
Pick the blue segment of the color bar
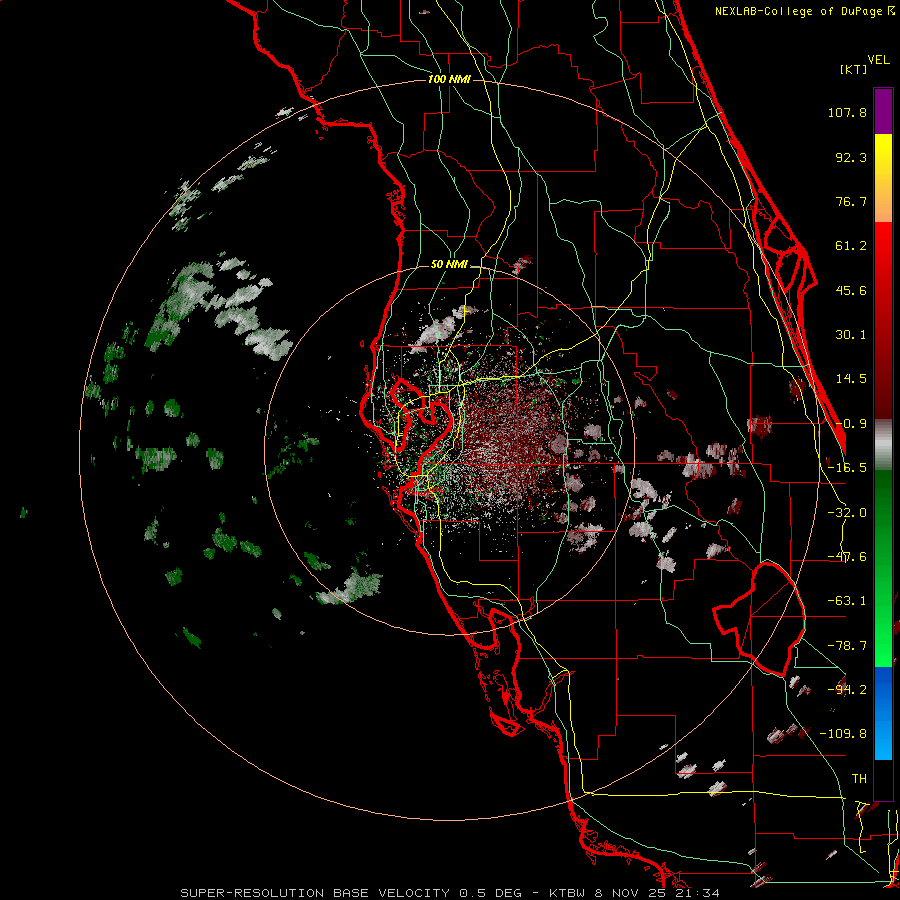click(883, 713)
